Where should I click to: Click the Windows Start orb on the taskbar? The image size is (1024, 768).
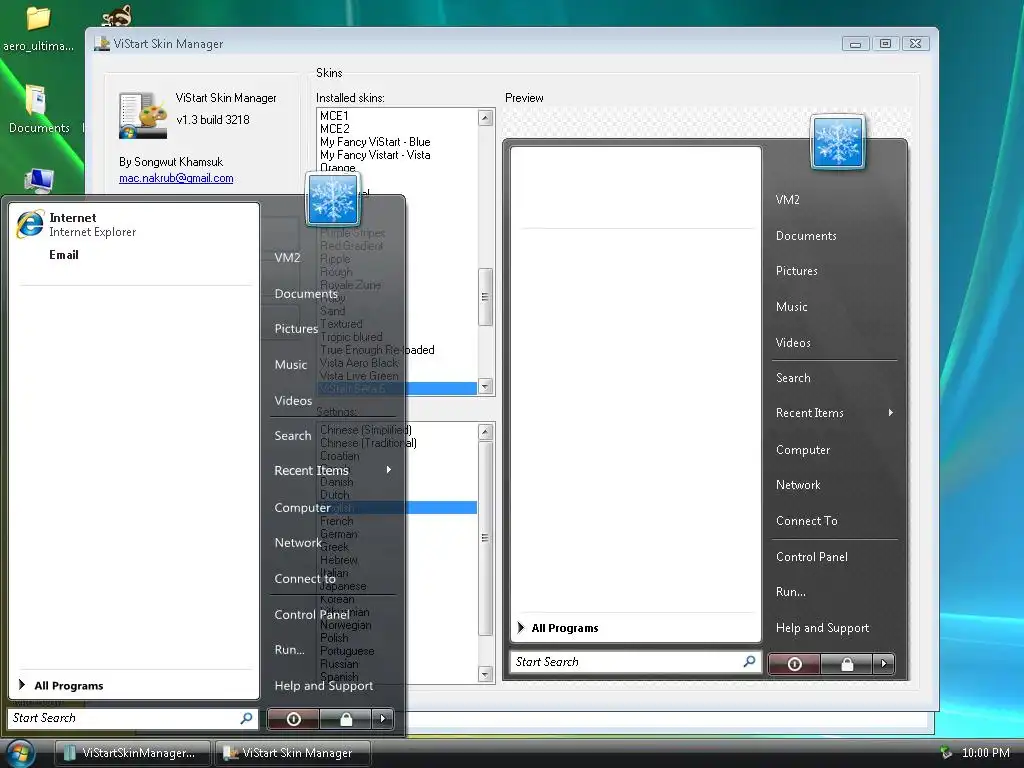tap(20, 753)
